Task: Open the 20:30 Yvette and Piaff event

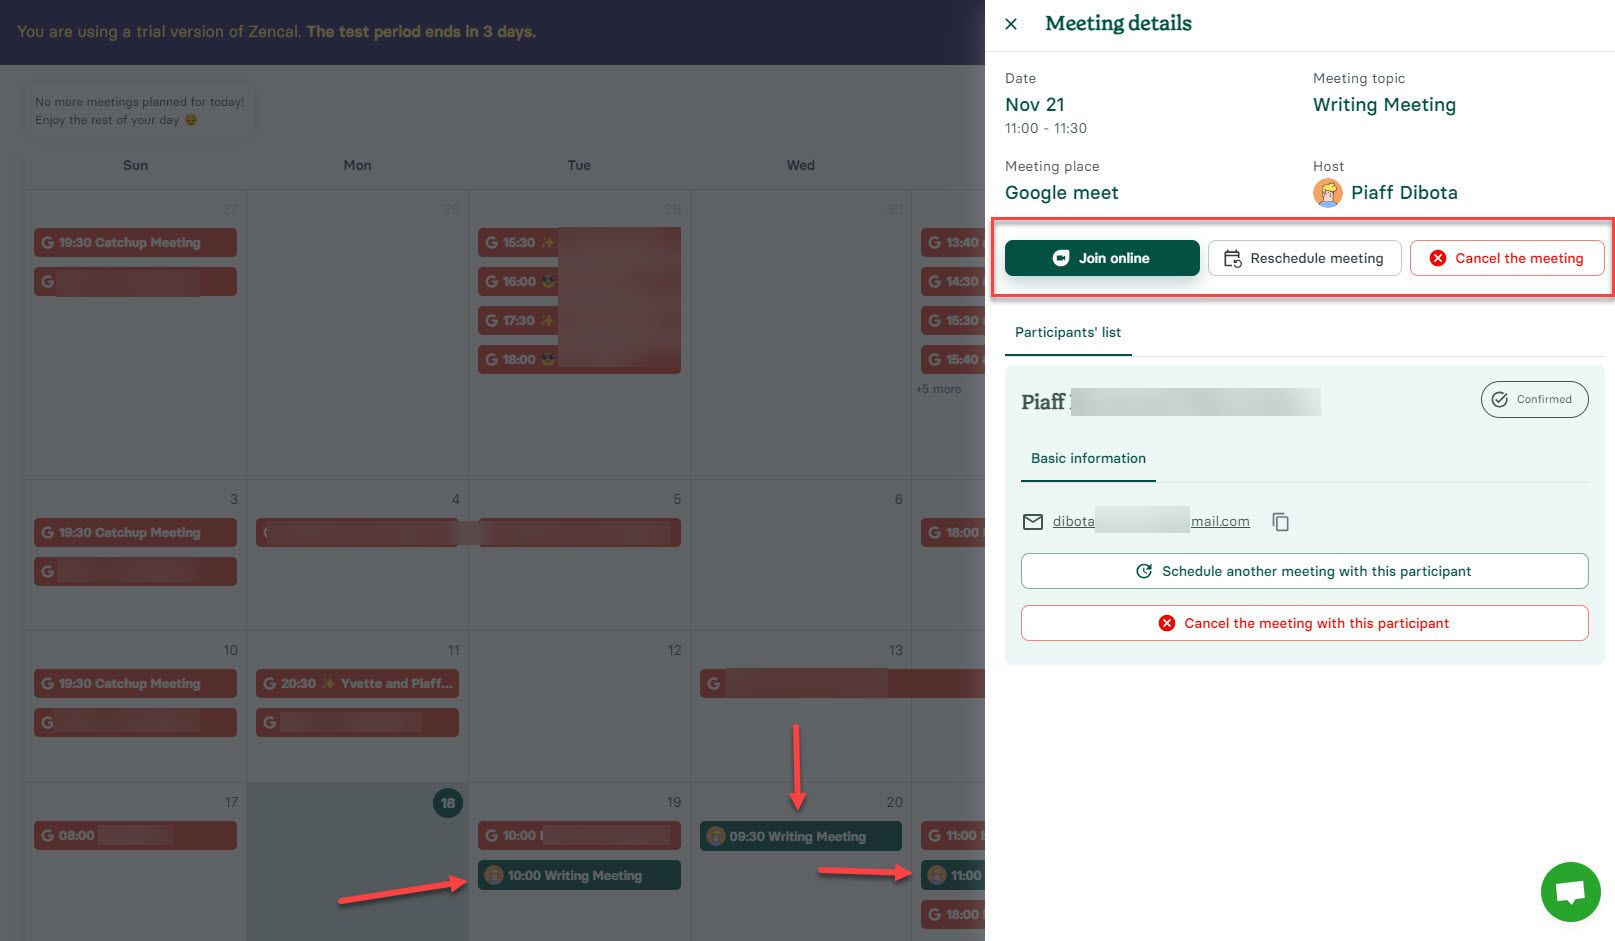Action: 357,684
